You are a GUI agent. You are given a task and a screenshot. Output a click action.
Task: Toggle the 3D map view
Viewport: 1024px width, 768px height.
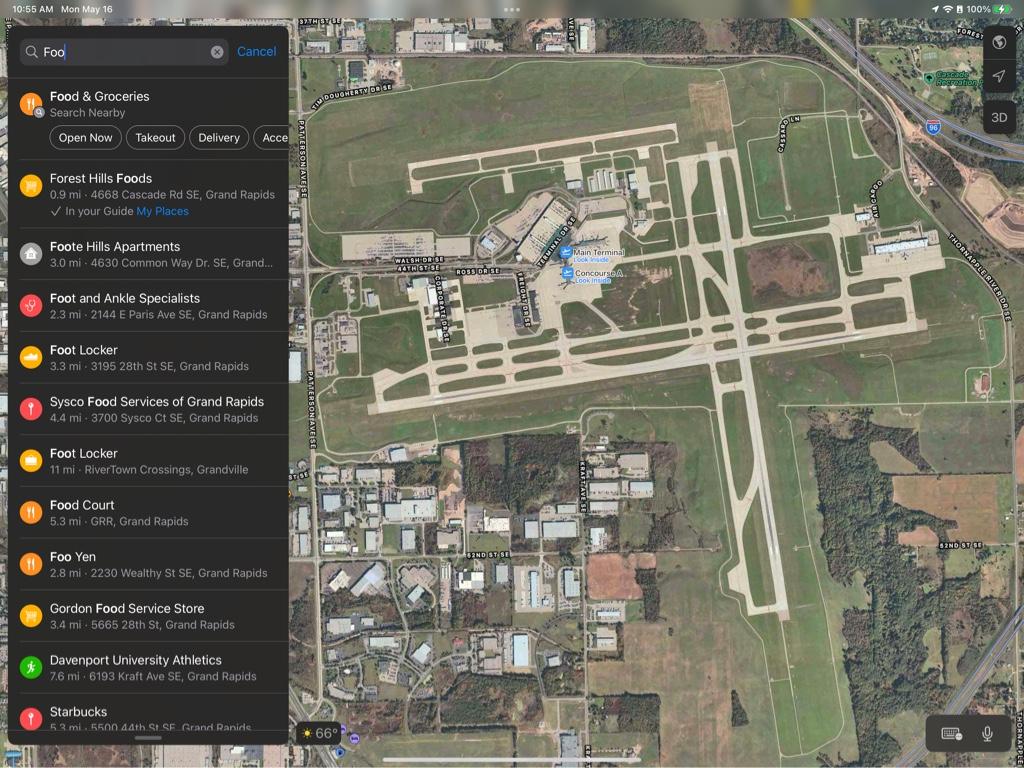999,118
